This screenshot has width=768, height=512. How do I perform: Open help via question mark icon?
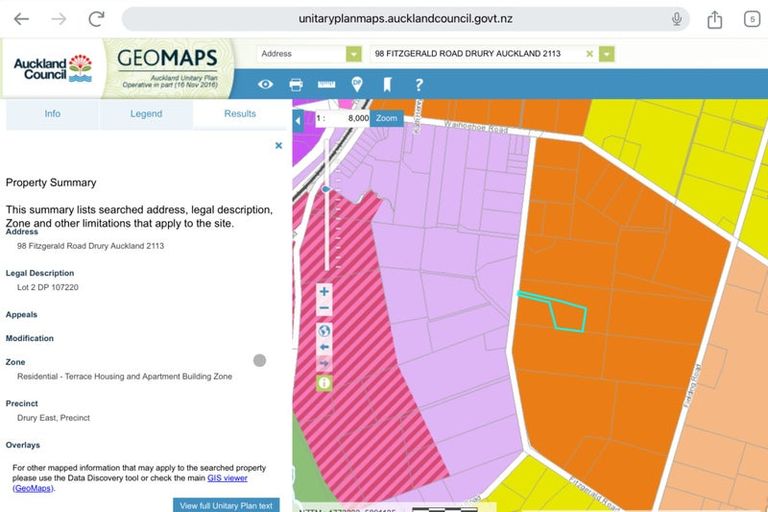(x=419, y=85)
